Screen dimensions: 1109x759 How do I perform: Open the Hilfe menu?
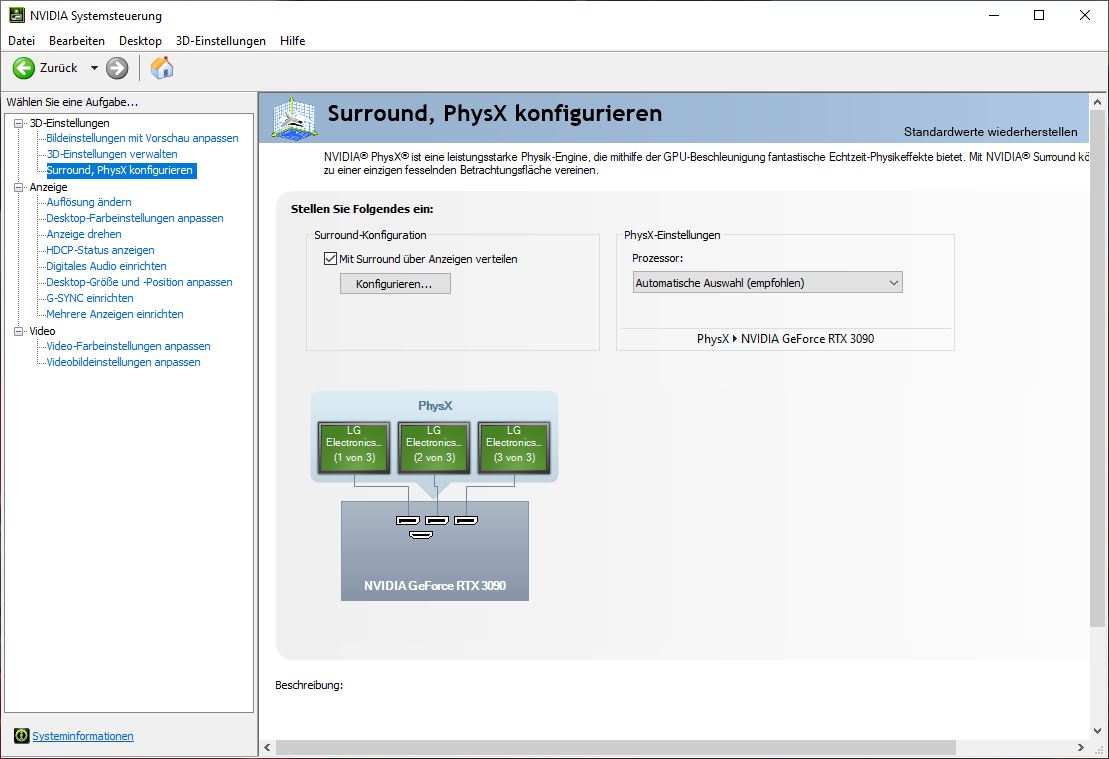tap(292, 41)
